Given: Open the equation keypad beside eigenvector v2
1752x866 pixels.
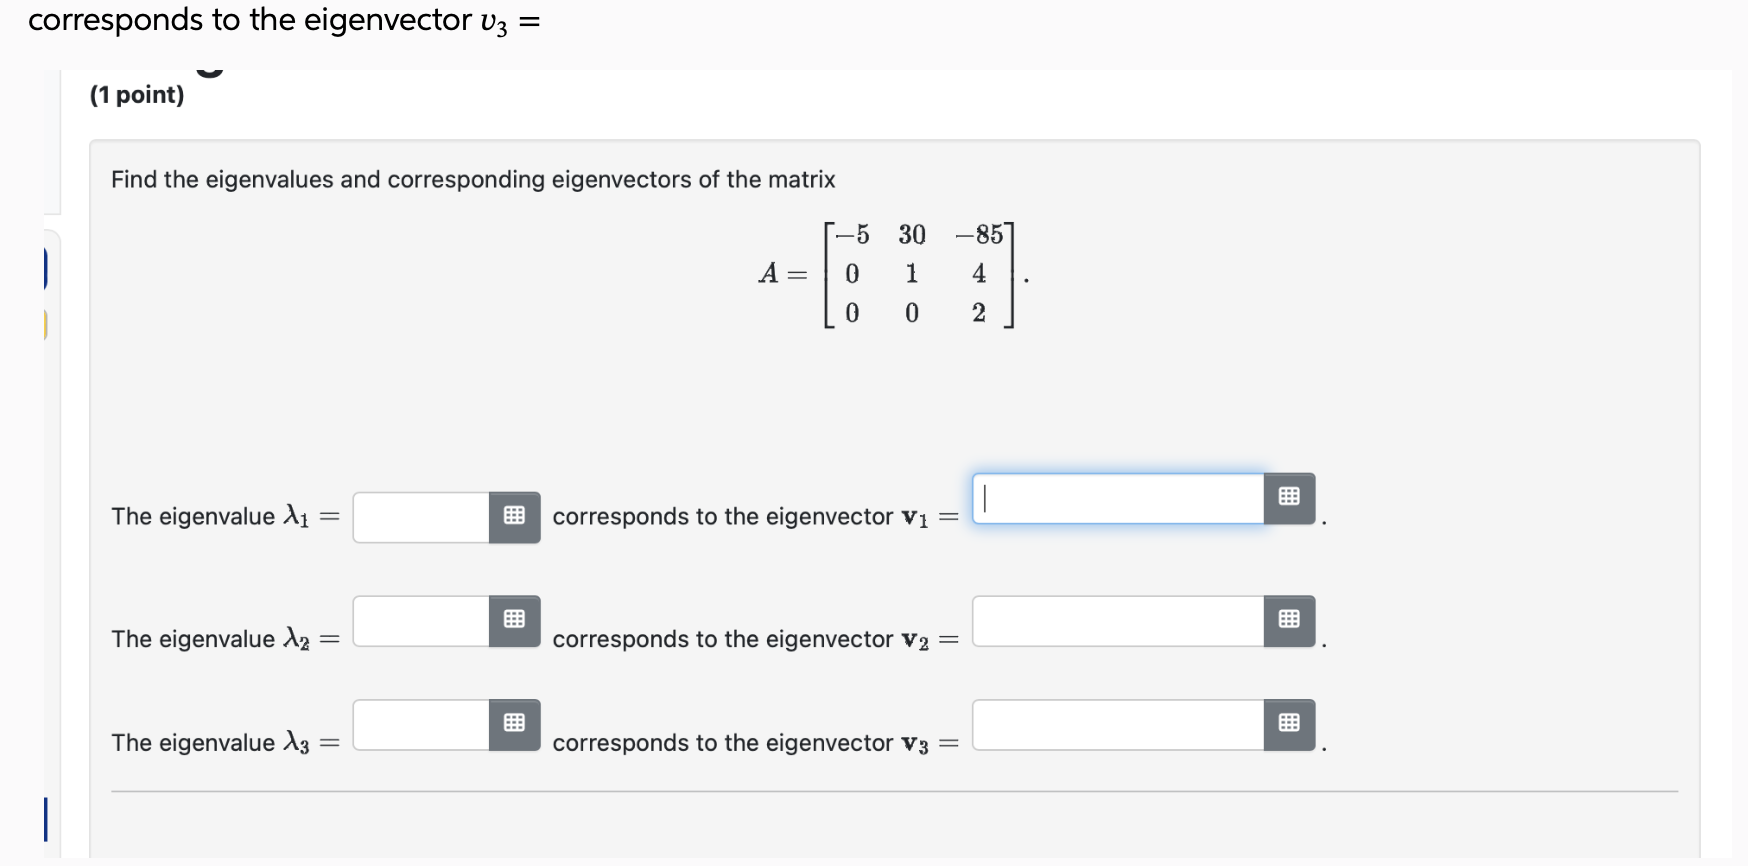Looking at the screenshot, I should point(1290,620).
